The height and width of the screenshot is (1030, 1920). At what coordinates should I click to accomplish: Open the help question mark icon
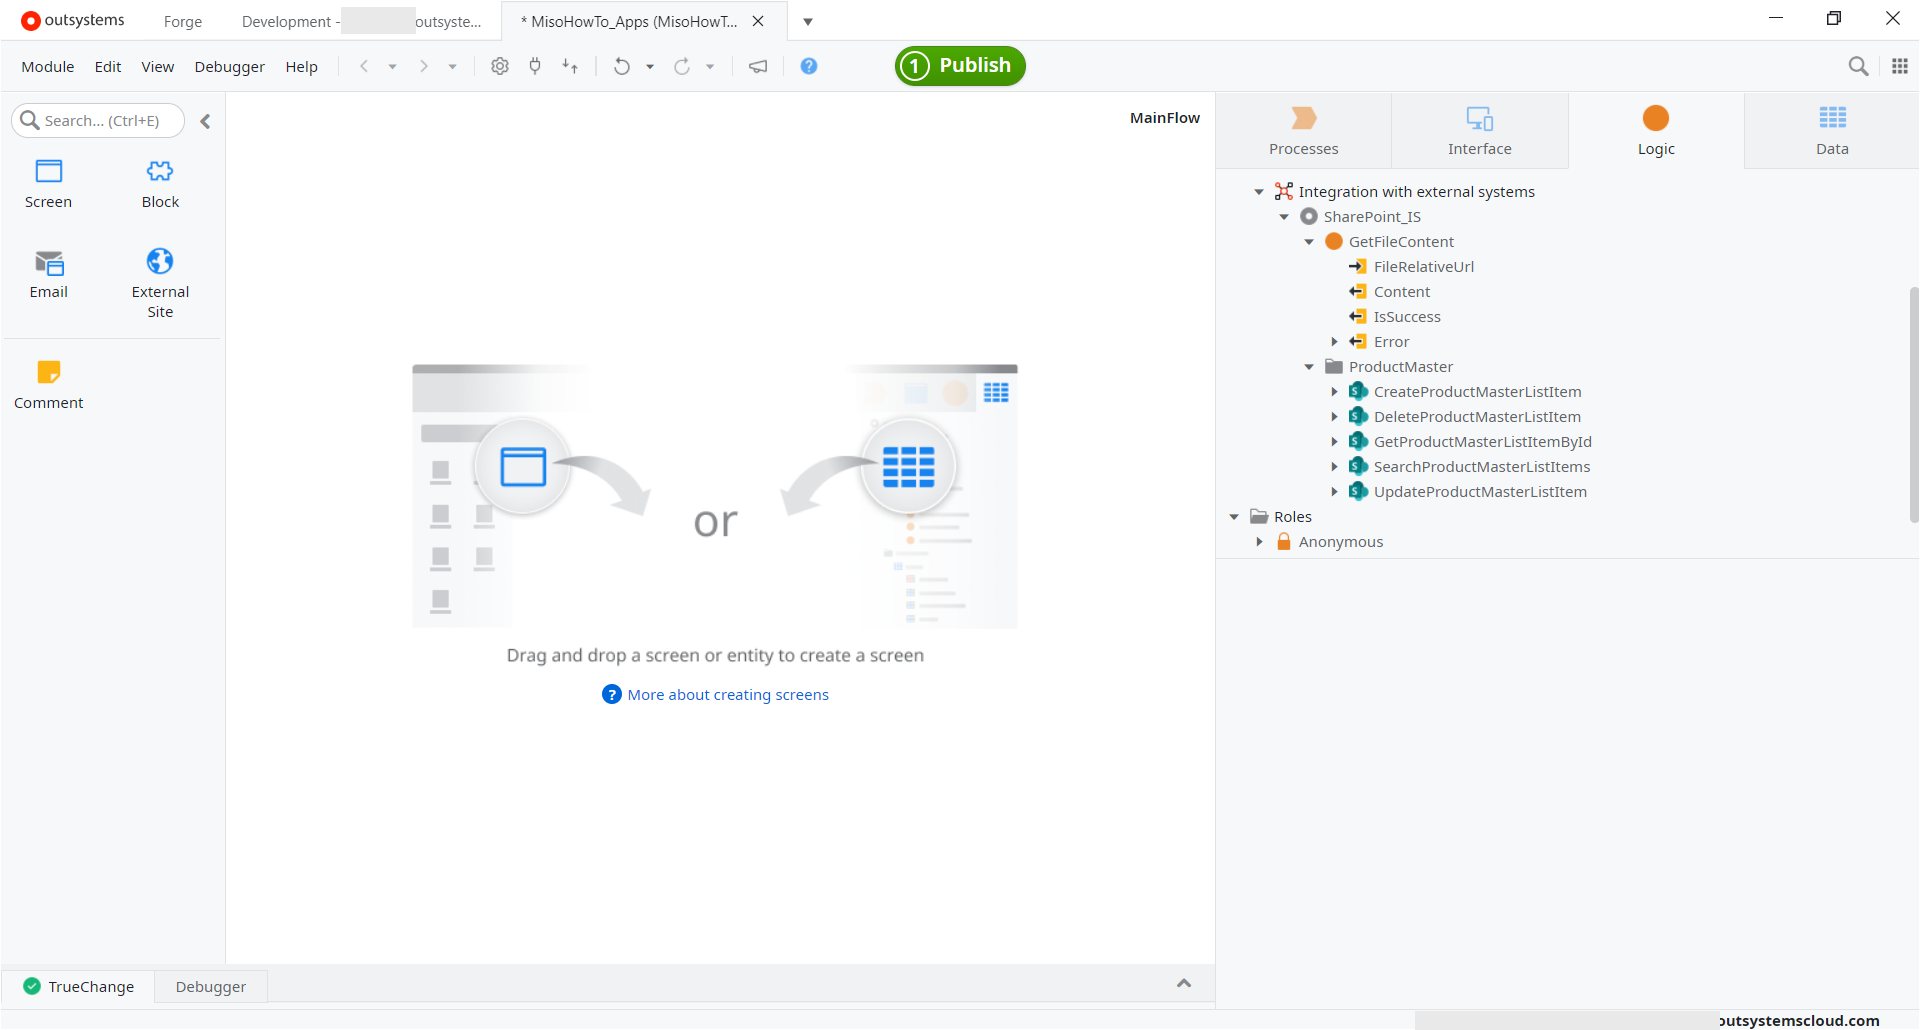coord(809,66)
